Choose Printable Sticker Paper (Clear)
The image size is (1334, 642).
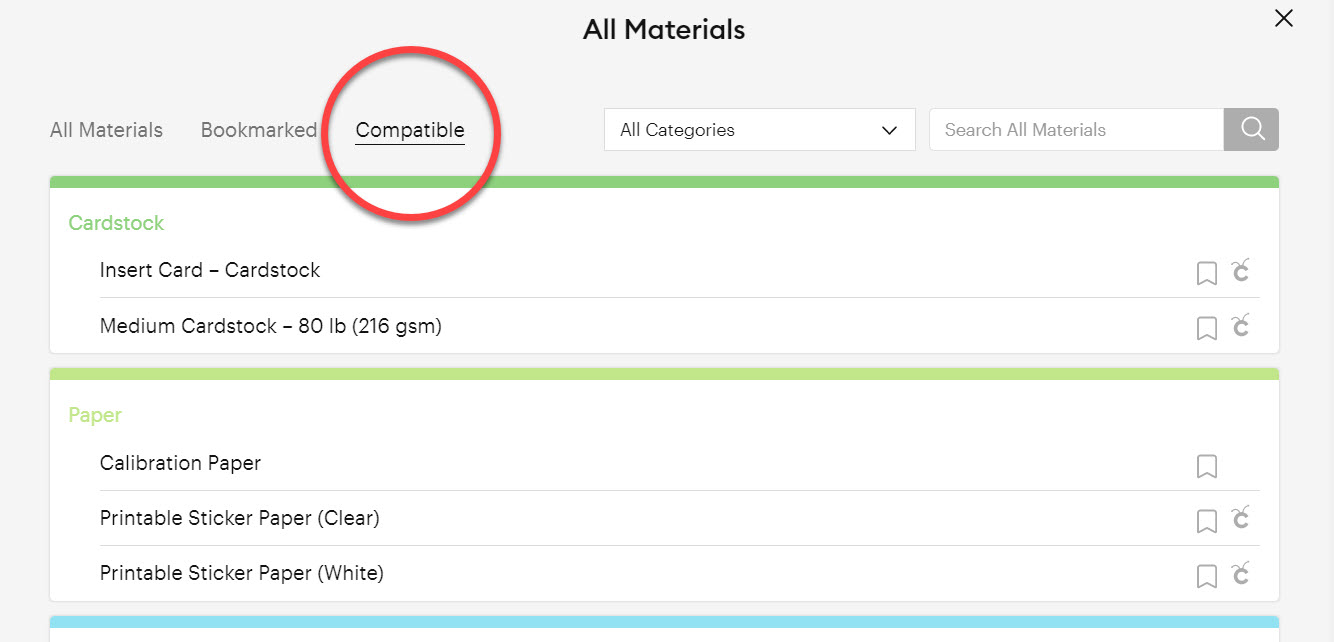(x=240, y=518)
